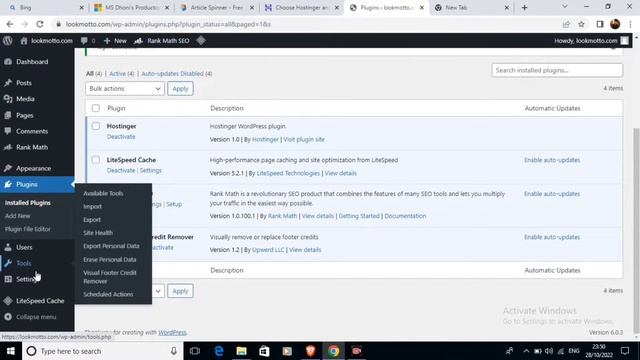
Task: Open a new browser tab with plus
Action: 524,8
